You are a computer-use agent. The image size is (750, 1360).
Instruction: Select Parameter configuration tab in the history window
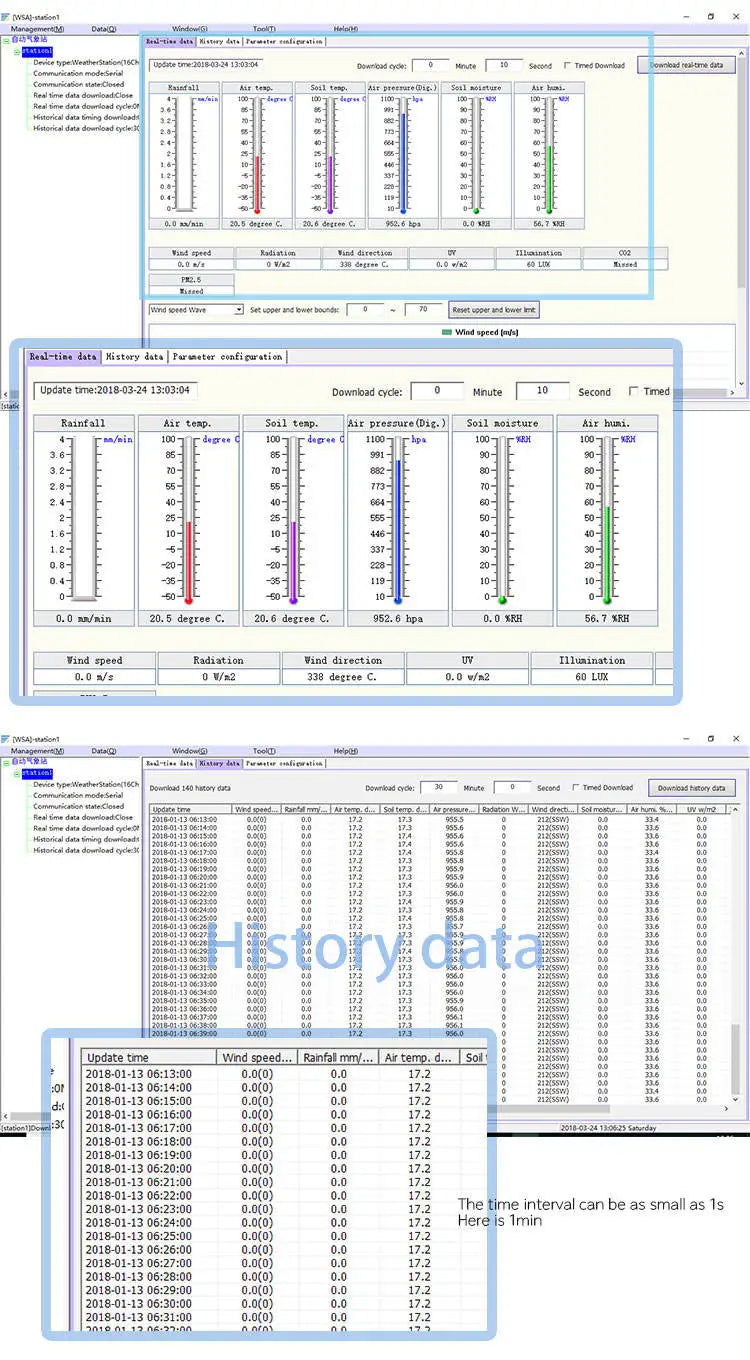pos(284,763)
